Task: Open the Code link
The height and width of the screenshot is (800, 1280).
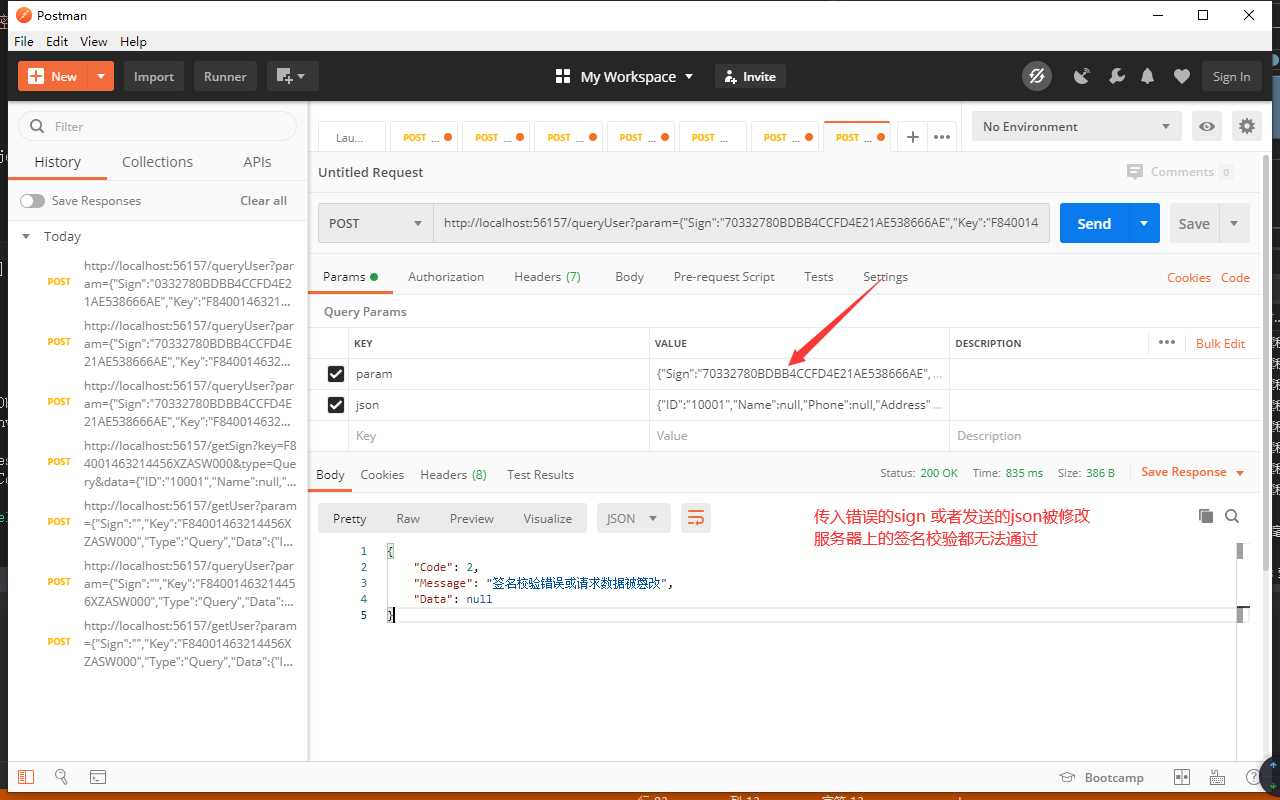Action: 1235,278
